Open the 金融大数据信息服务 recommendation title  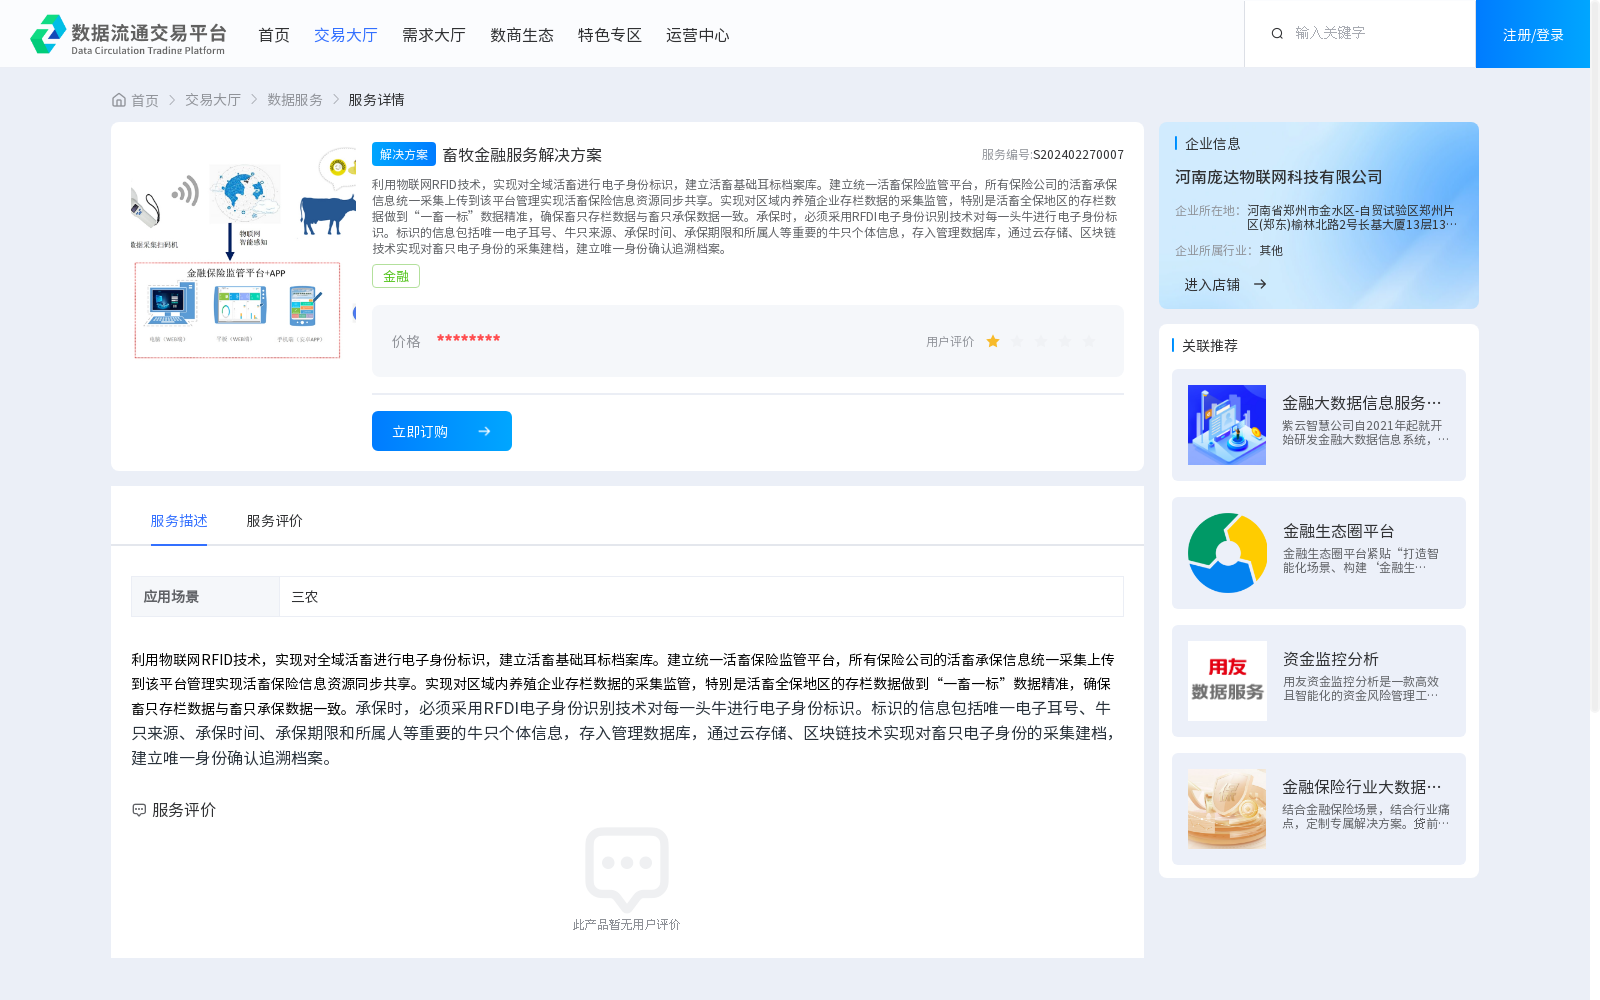pos(1362,403)
